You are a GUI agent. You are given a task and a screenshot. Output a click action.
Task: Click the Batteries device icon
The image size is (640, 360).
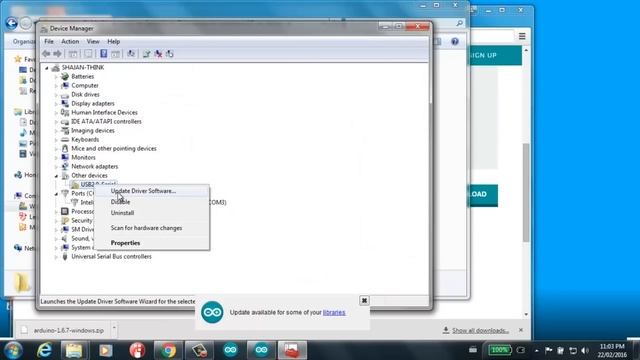(x=65, y=76)
